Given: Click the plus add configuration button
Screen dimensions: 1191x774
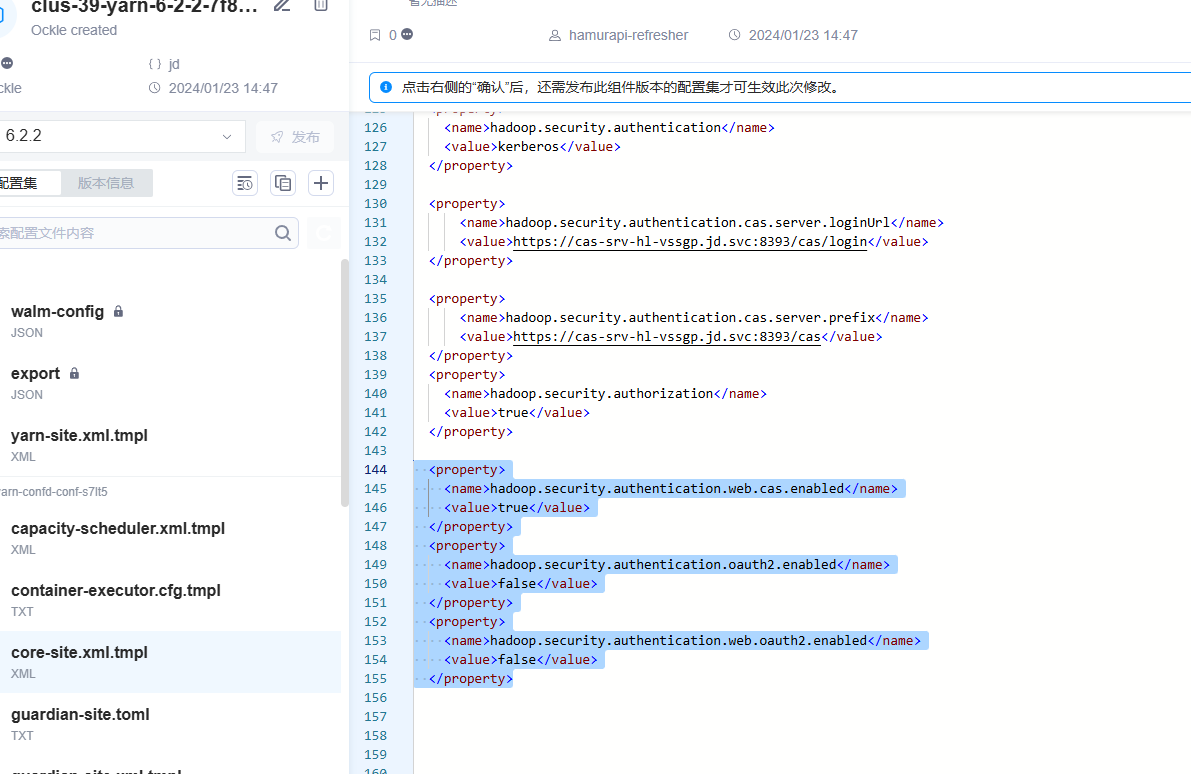Looking at the screenshot, I should [321, 183].
